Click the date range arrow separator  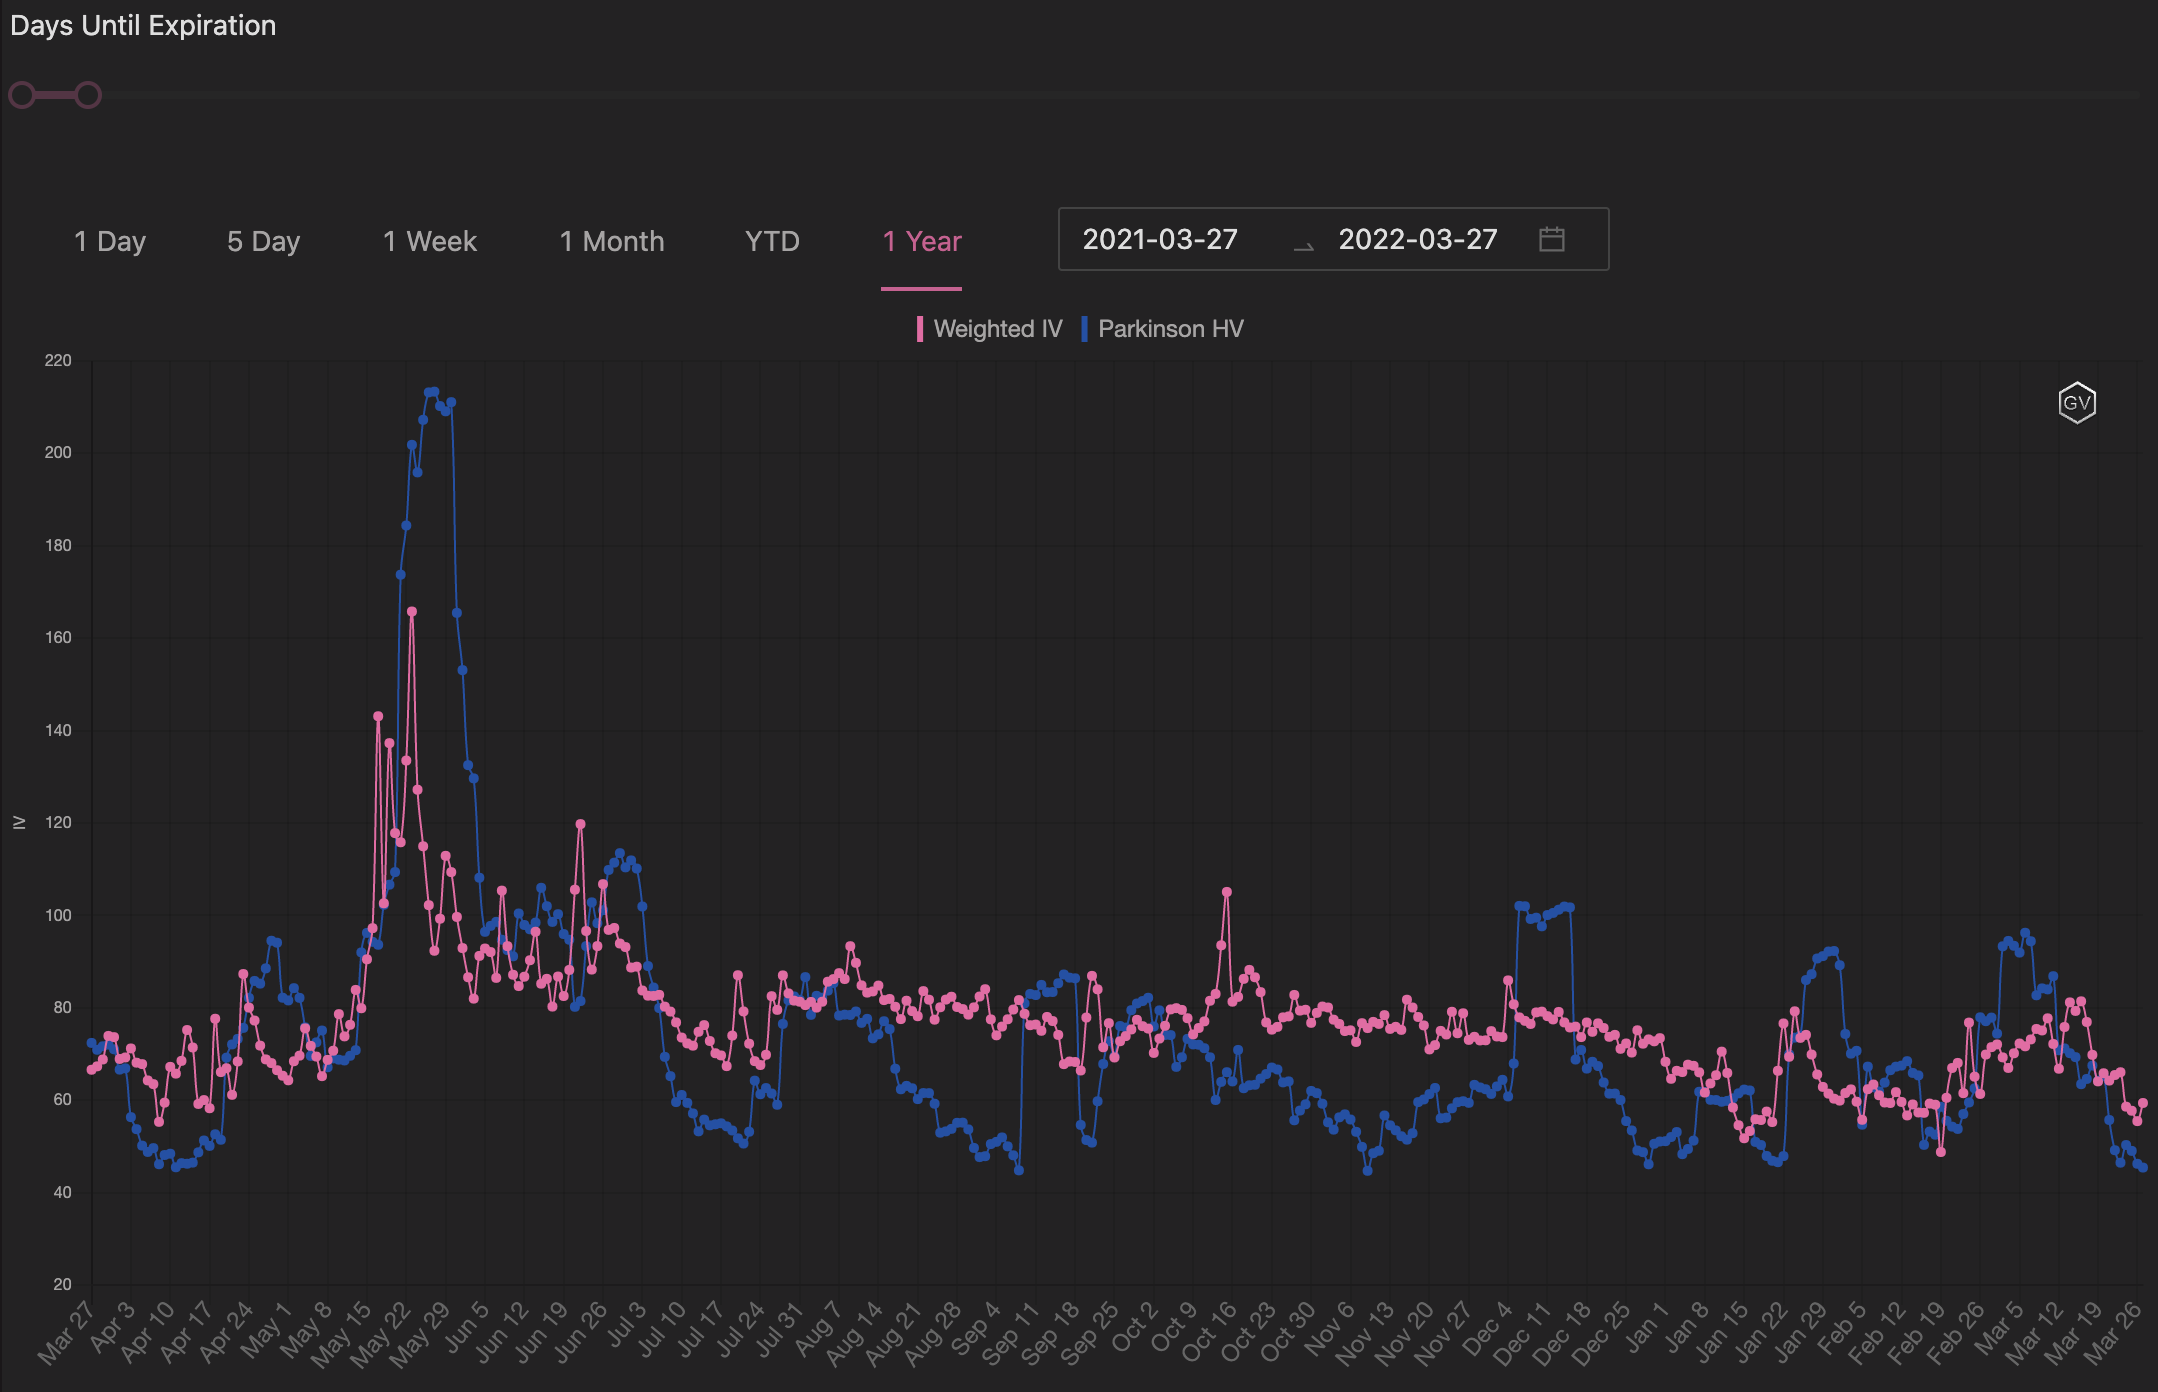1303,245
